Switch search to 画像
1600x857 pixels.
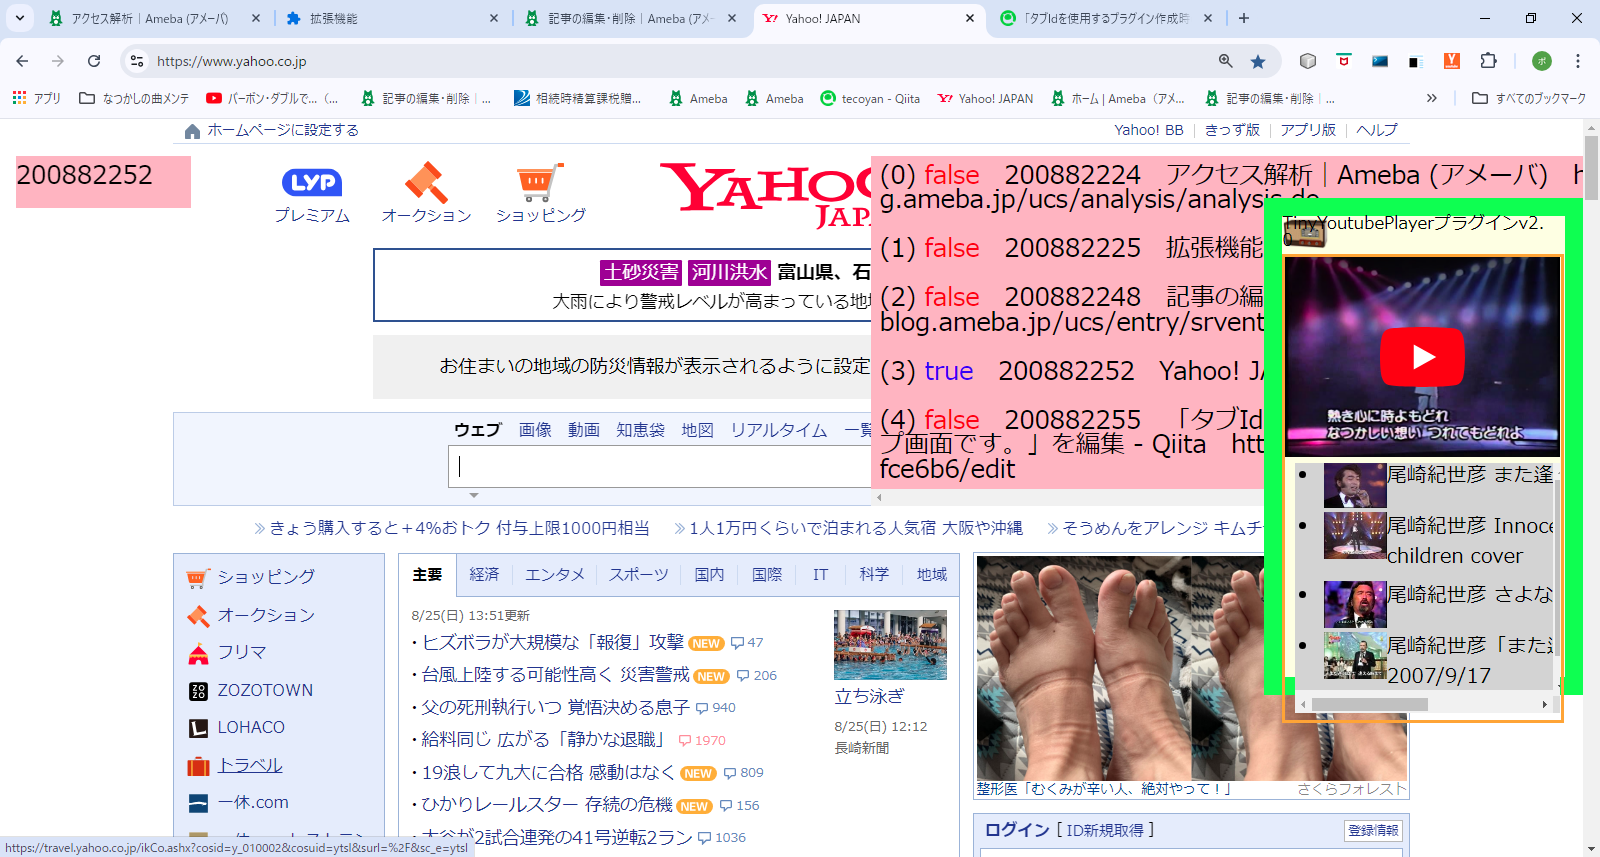point(535,429)
